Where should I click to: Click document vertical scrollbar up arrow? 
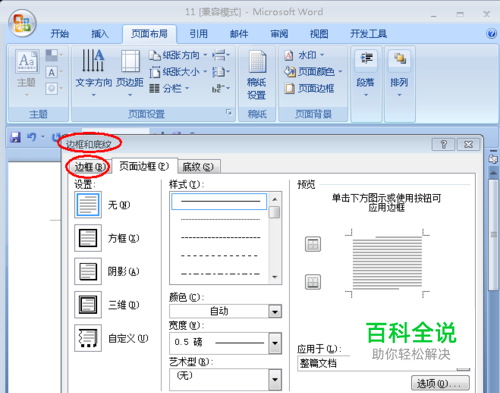pyautogui.click(x=493, y=173)
